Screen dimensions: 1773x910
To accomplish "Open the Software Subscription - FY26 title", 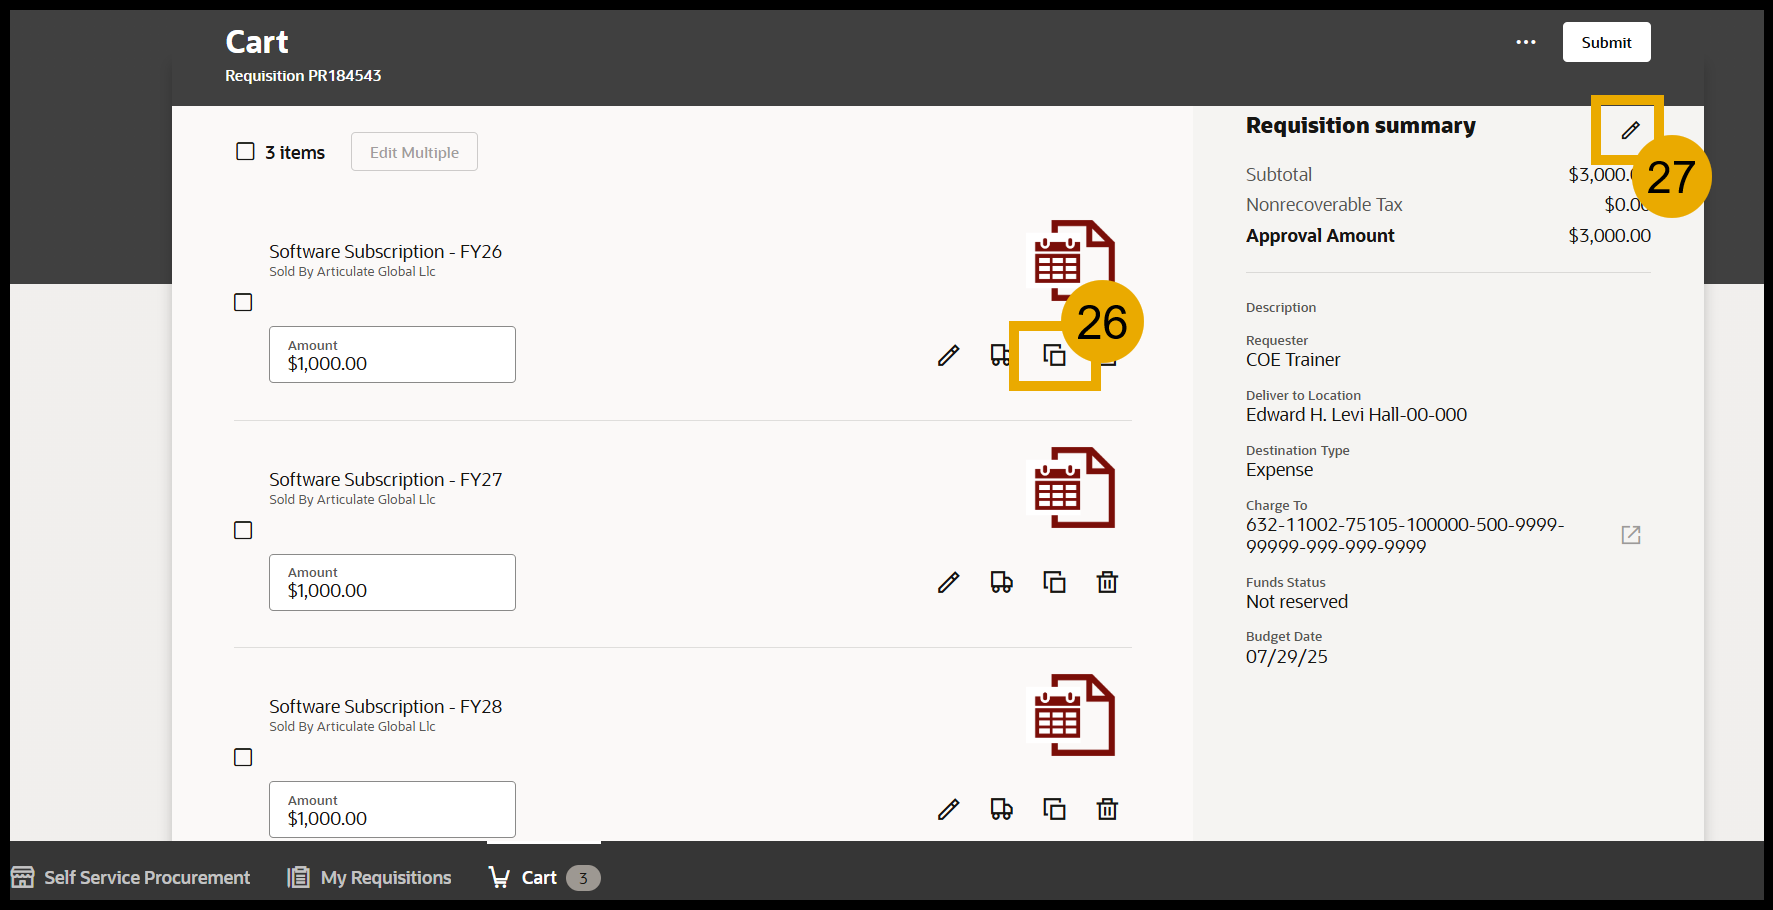I will click(385, 251).
